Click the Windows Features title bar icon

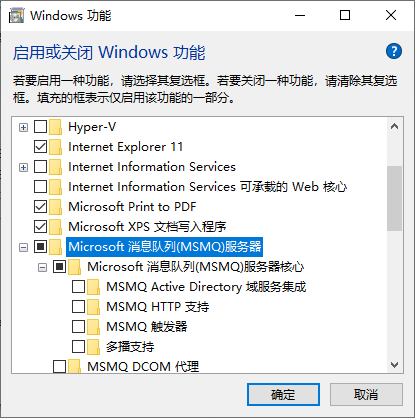pos(16,16)
